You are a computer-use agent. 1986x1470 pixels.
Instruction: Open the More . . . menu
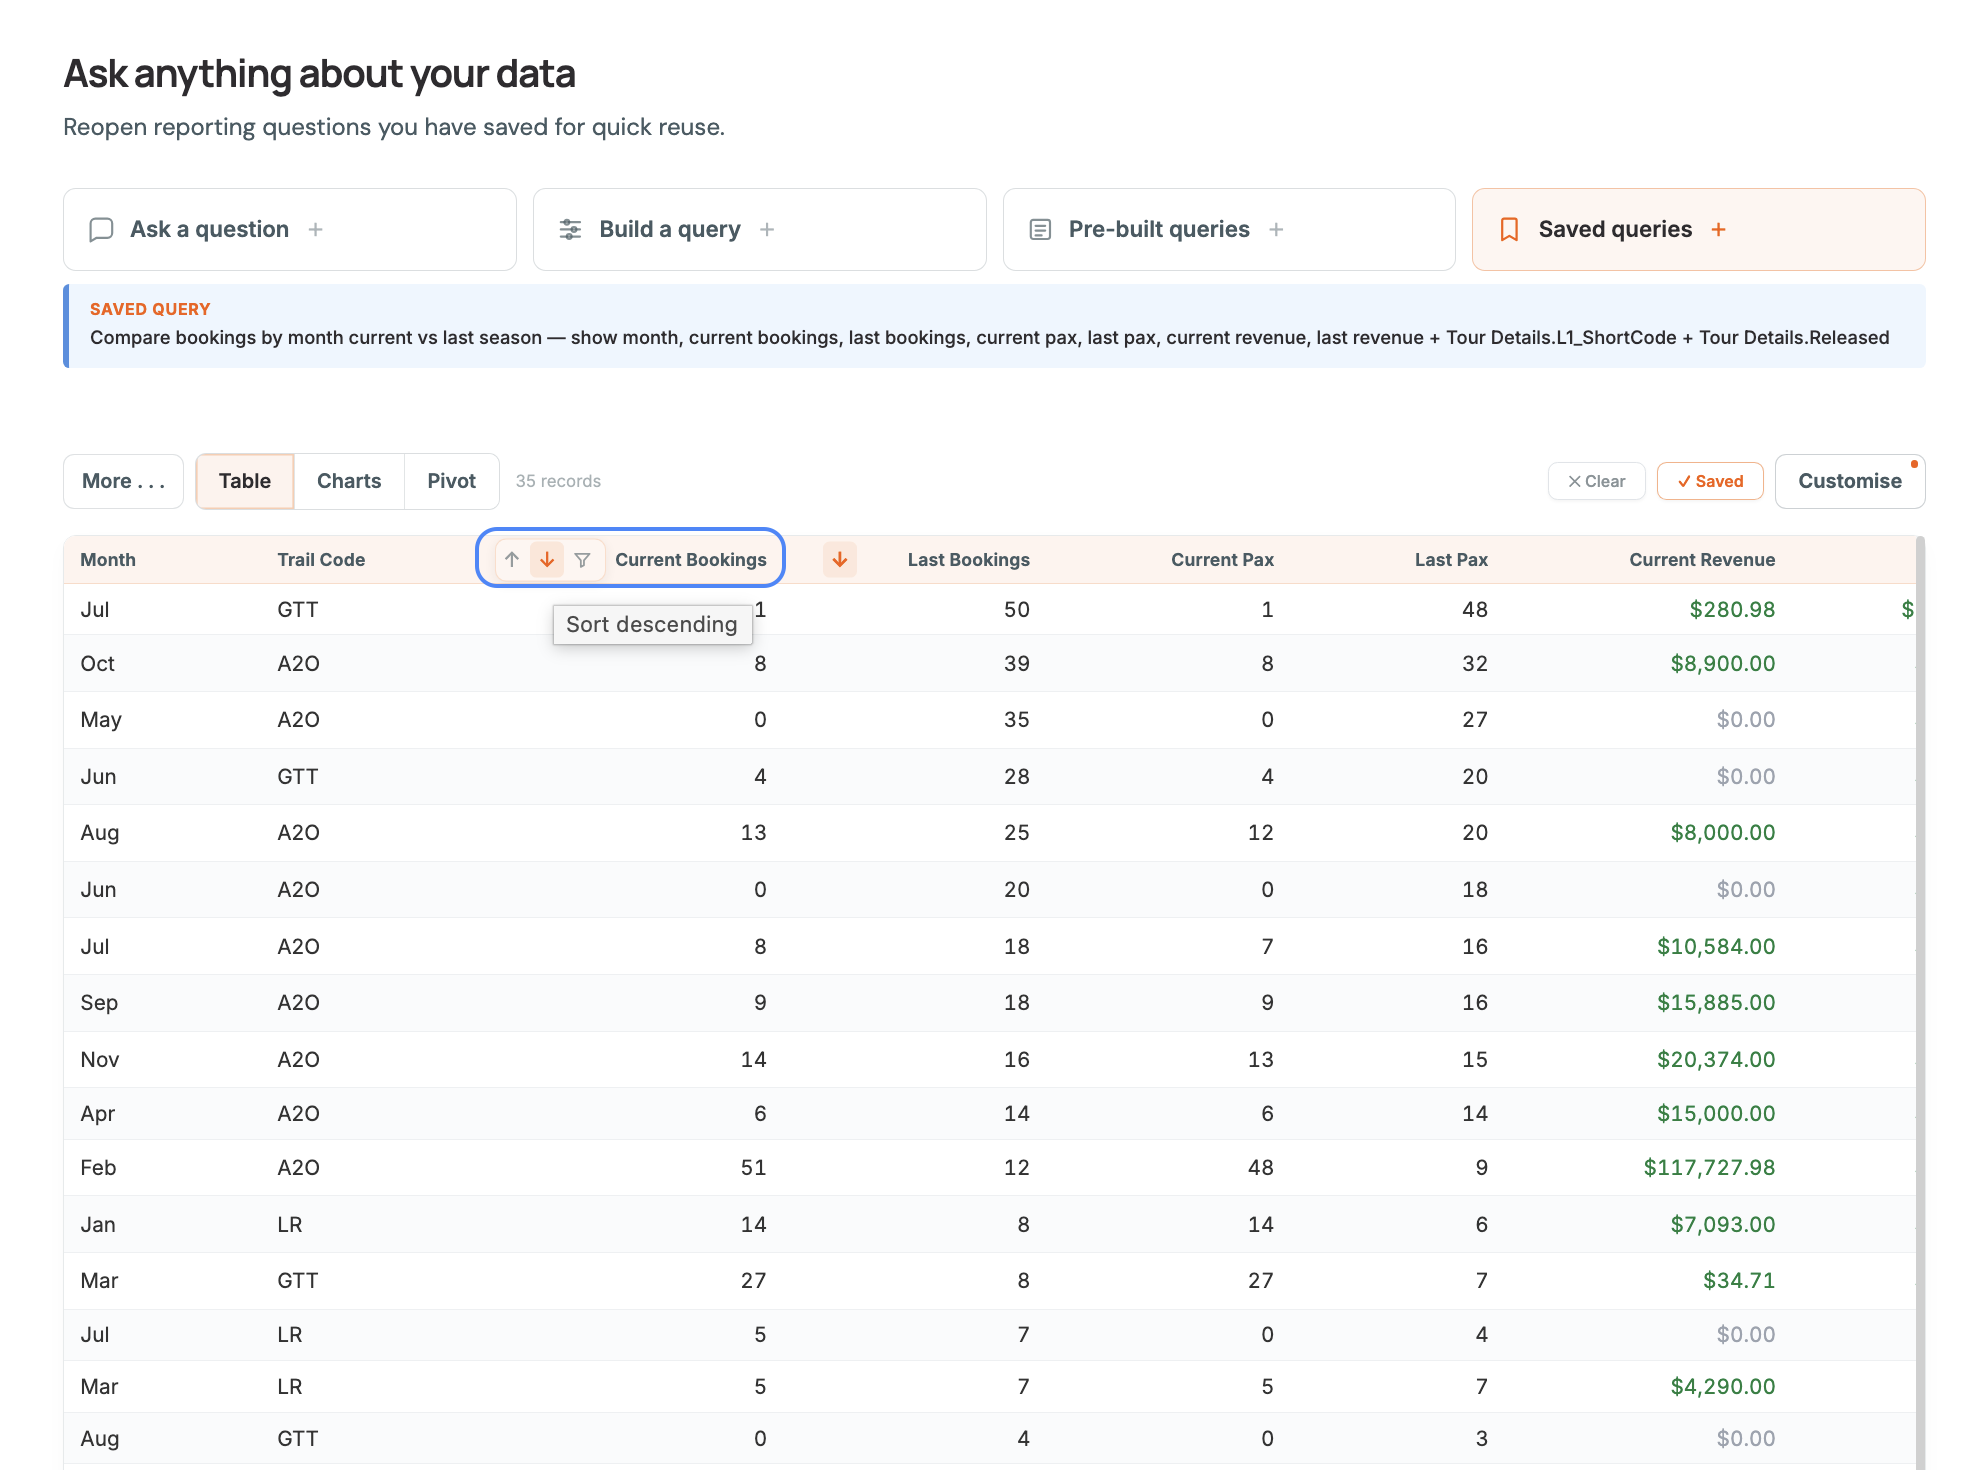coord(123,481)
